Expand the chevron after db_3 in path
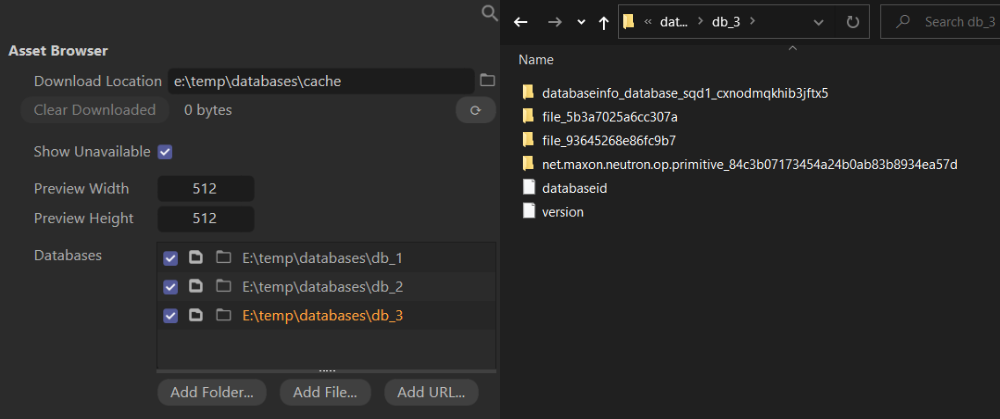Screen dimensions: 1000x419 pos(752,21)
